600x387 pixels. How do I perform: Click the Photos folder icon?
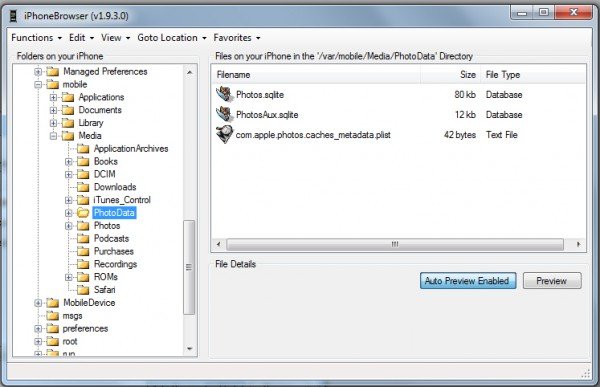pos(83,226)
